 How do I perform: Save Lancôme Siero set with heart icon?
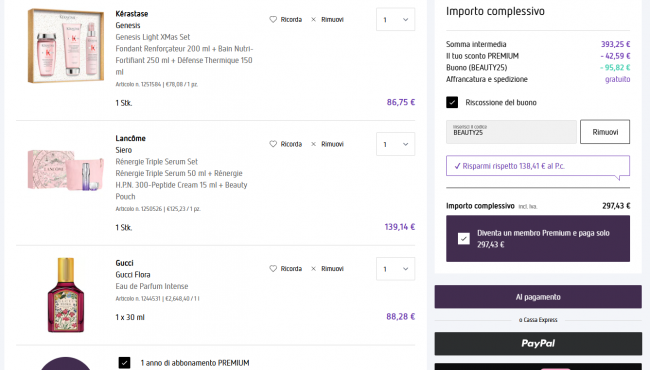click(x=273, y=144)
